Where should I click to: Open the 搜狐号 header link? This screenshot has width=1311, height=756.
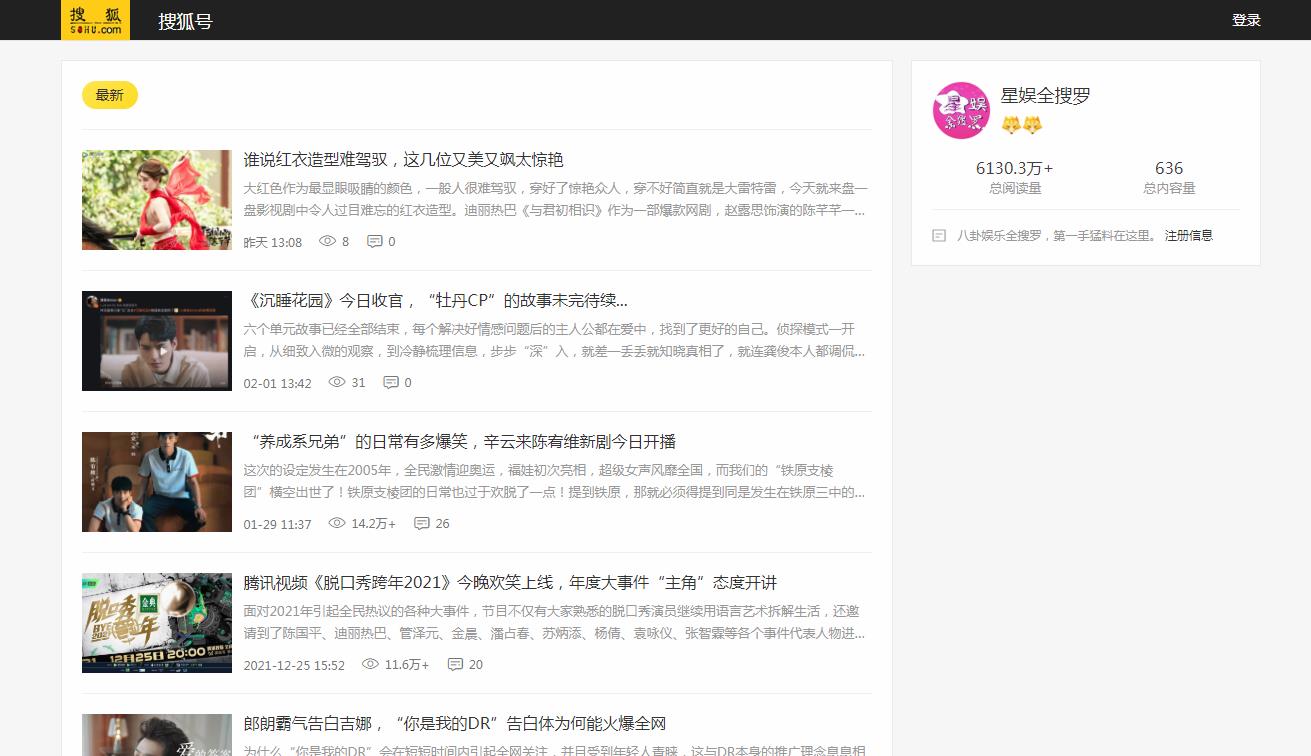pyautogui.click(x=185, y=21)
